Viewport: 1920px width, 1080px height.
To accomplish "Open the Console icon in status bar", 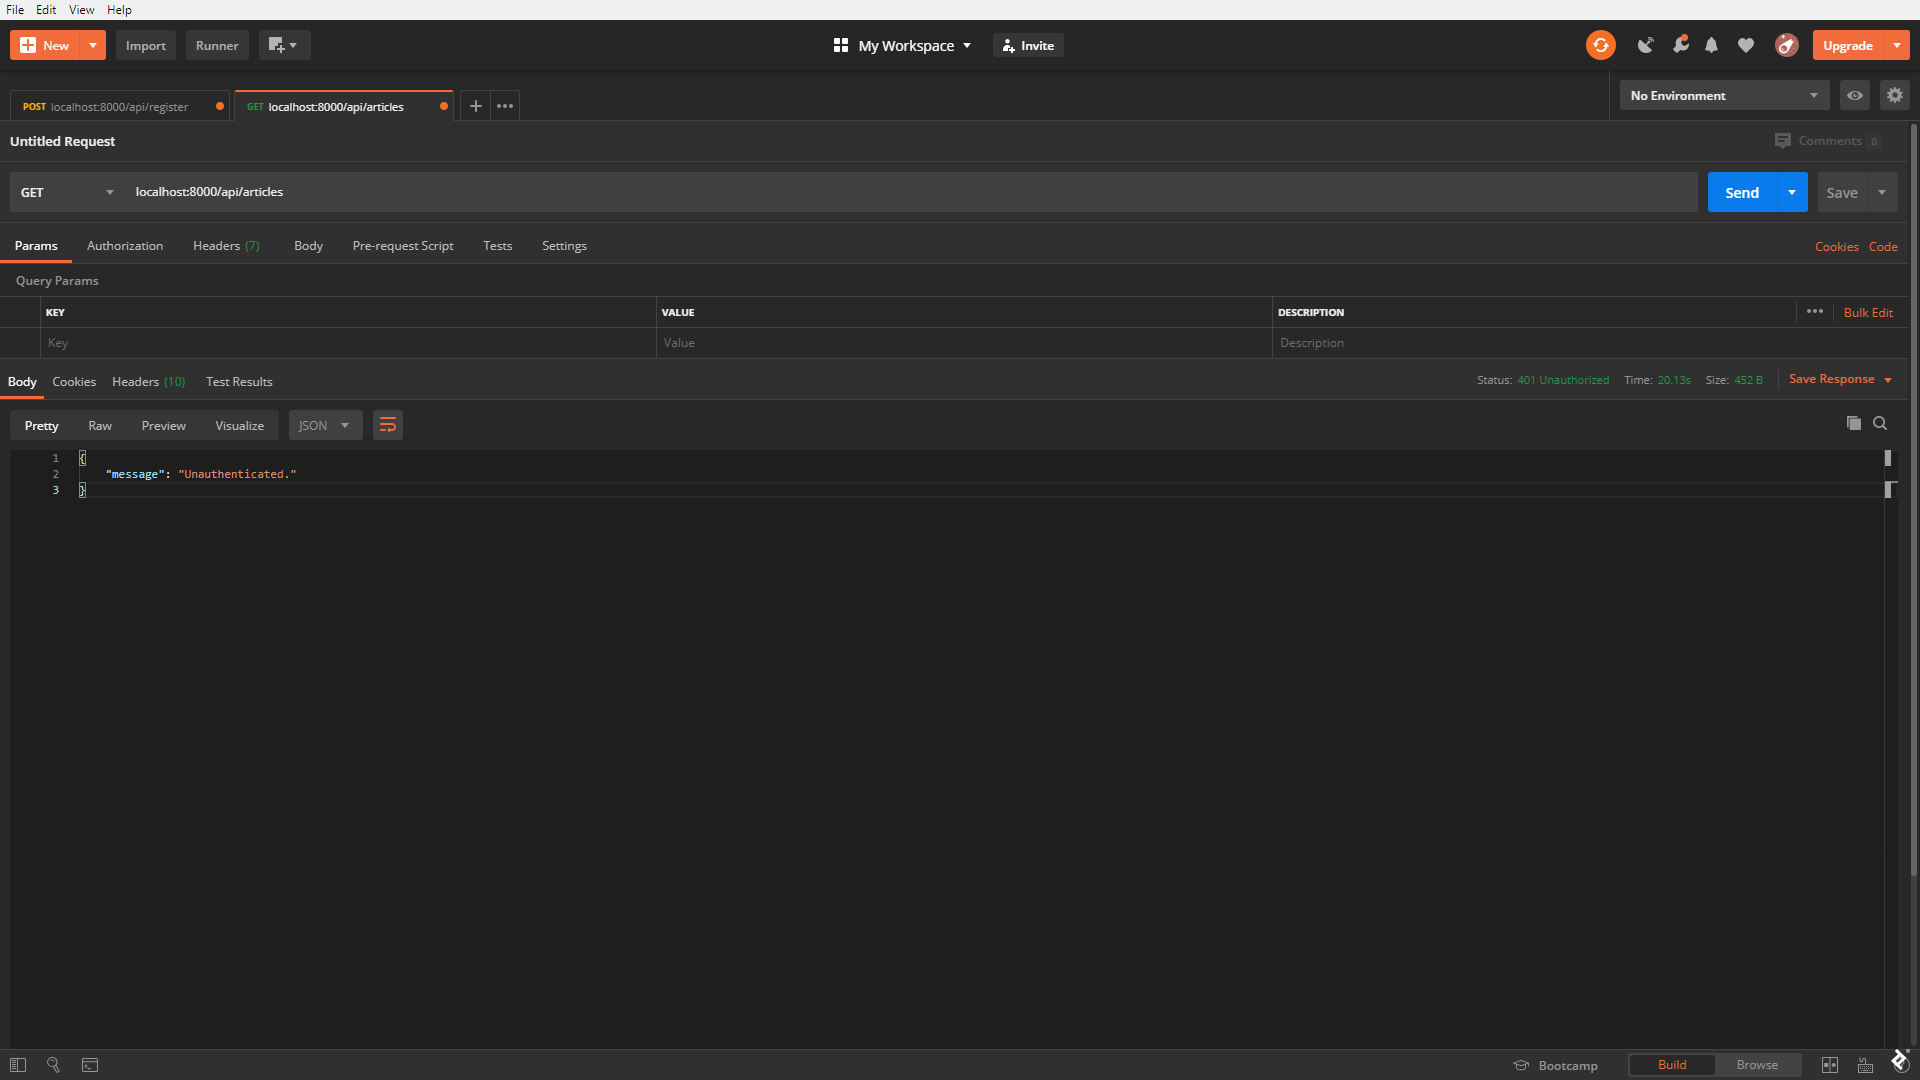I will tap(90, 1065).
